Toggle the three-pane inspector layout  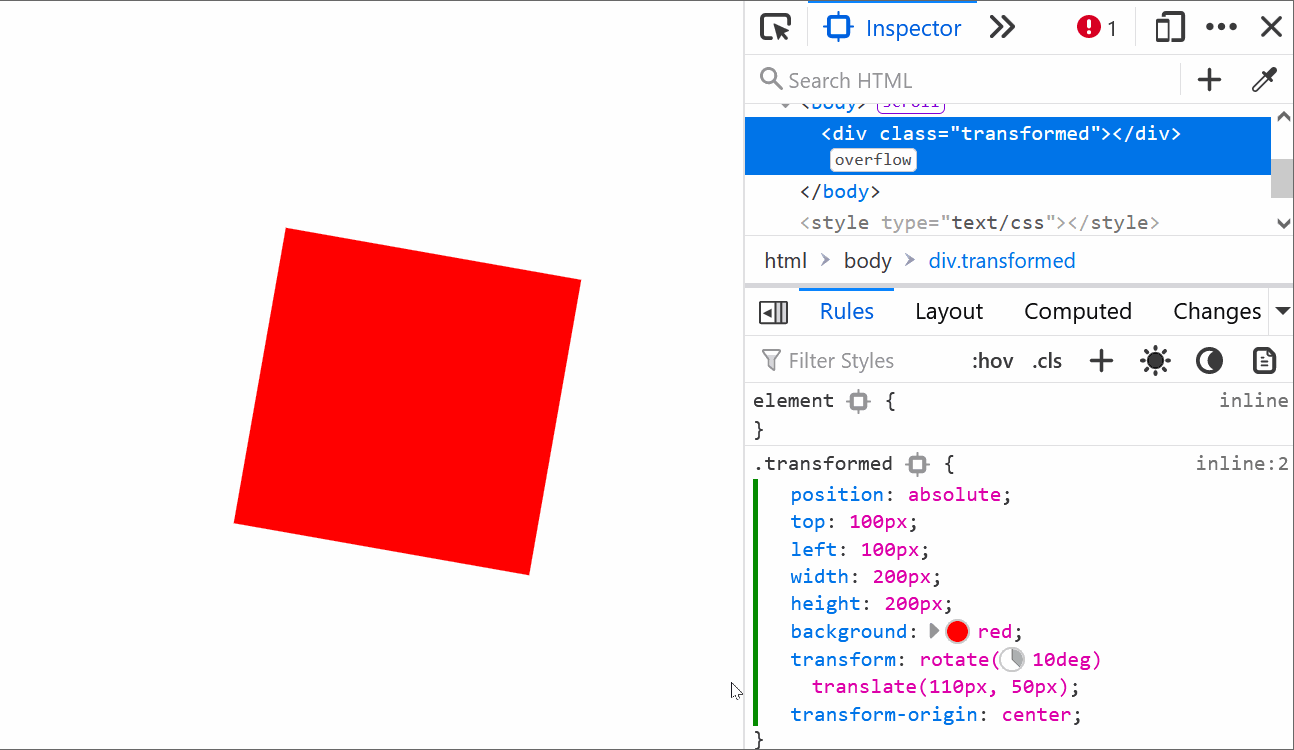point(773,312)
